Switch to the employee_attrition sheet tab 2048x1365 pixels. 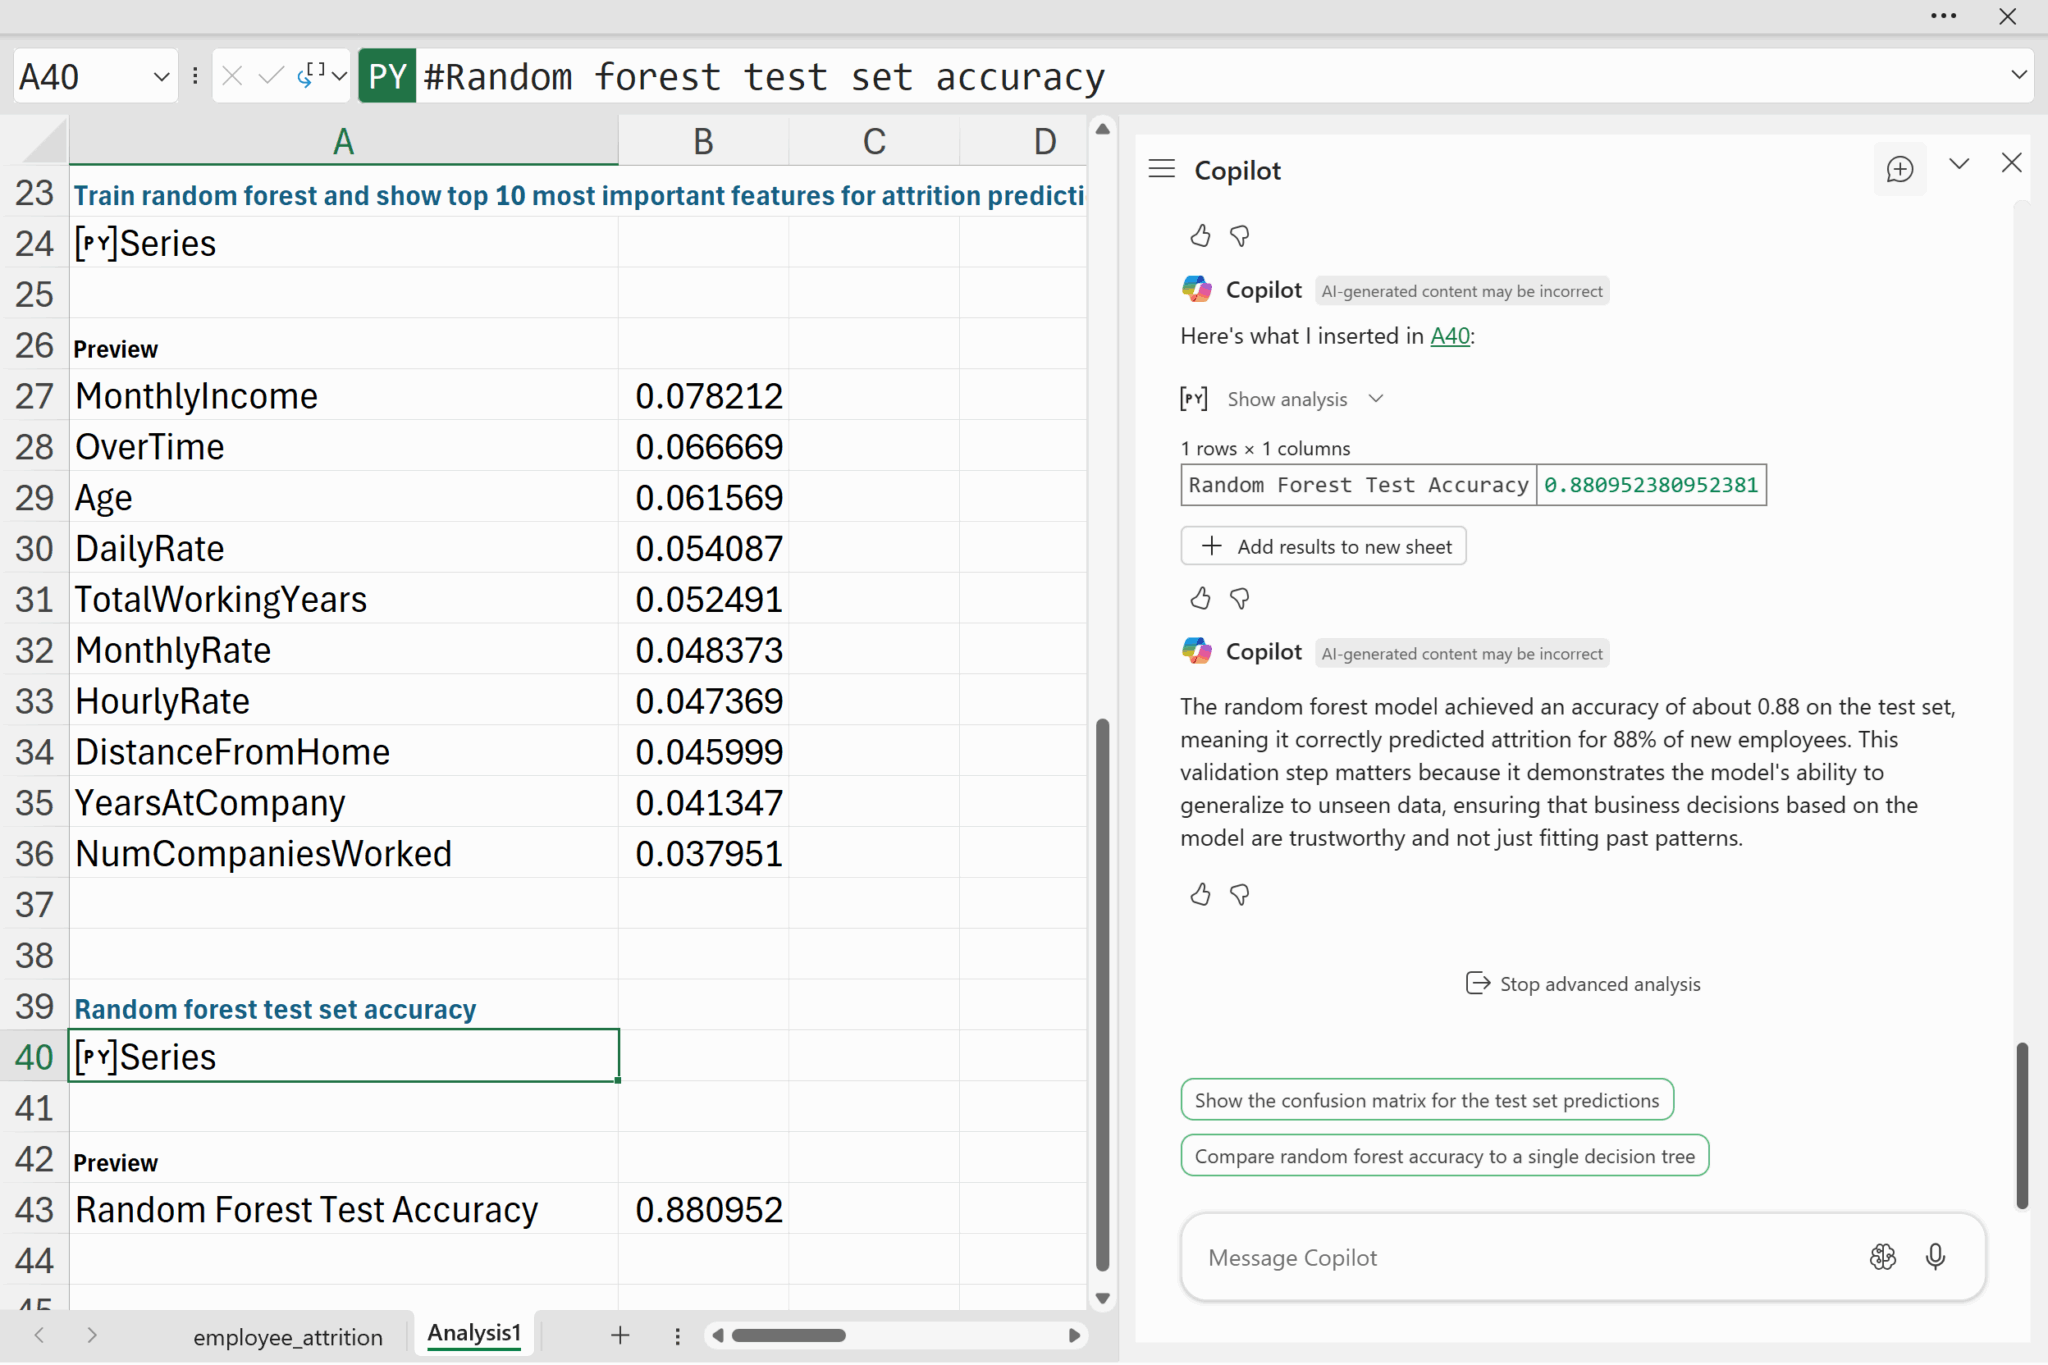pyautogui.click(x=287, y=1337)
